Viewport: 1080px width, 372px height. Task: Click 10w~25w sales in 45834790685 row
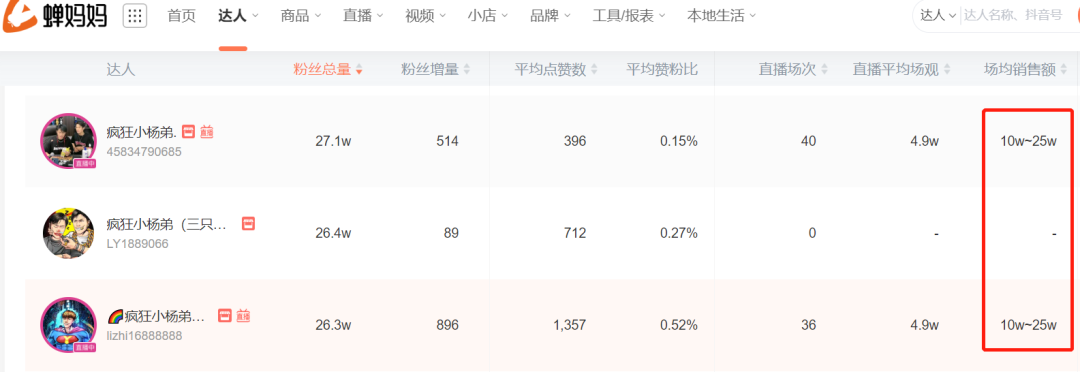(1028, 141)
